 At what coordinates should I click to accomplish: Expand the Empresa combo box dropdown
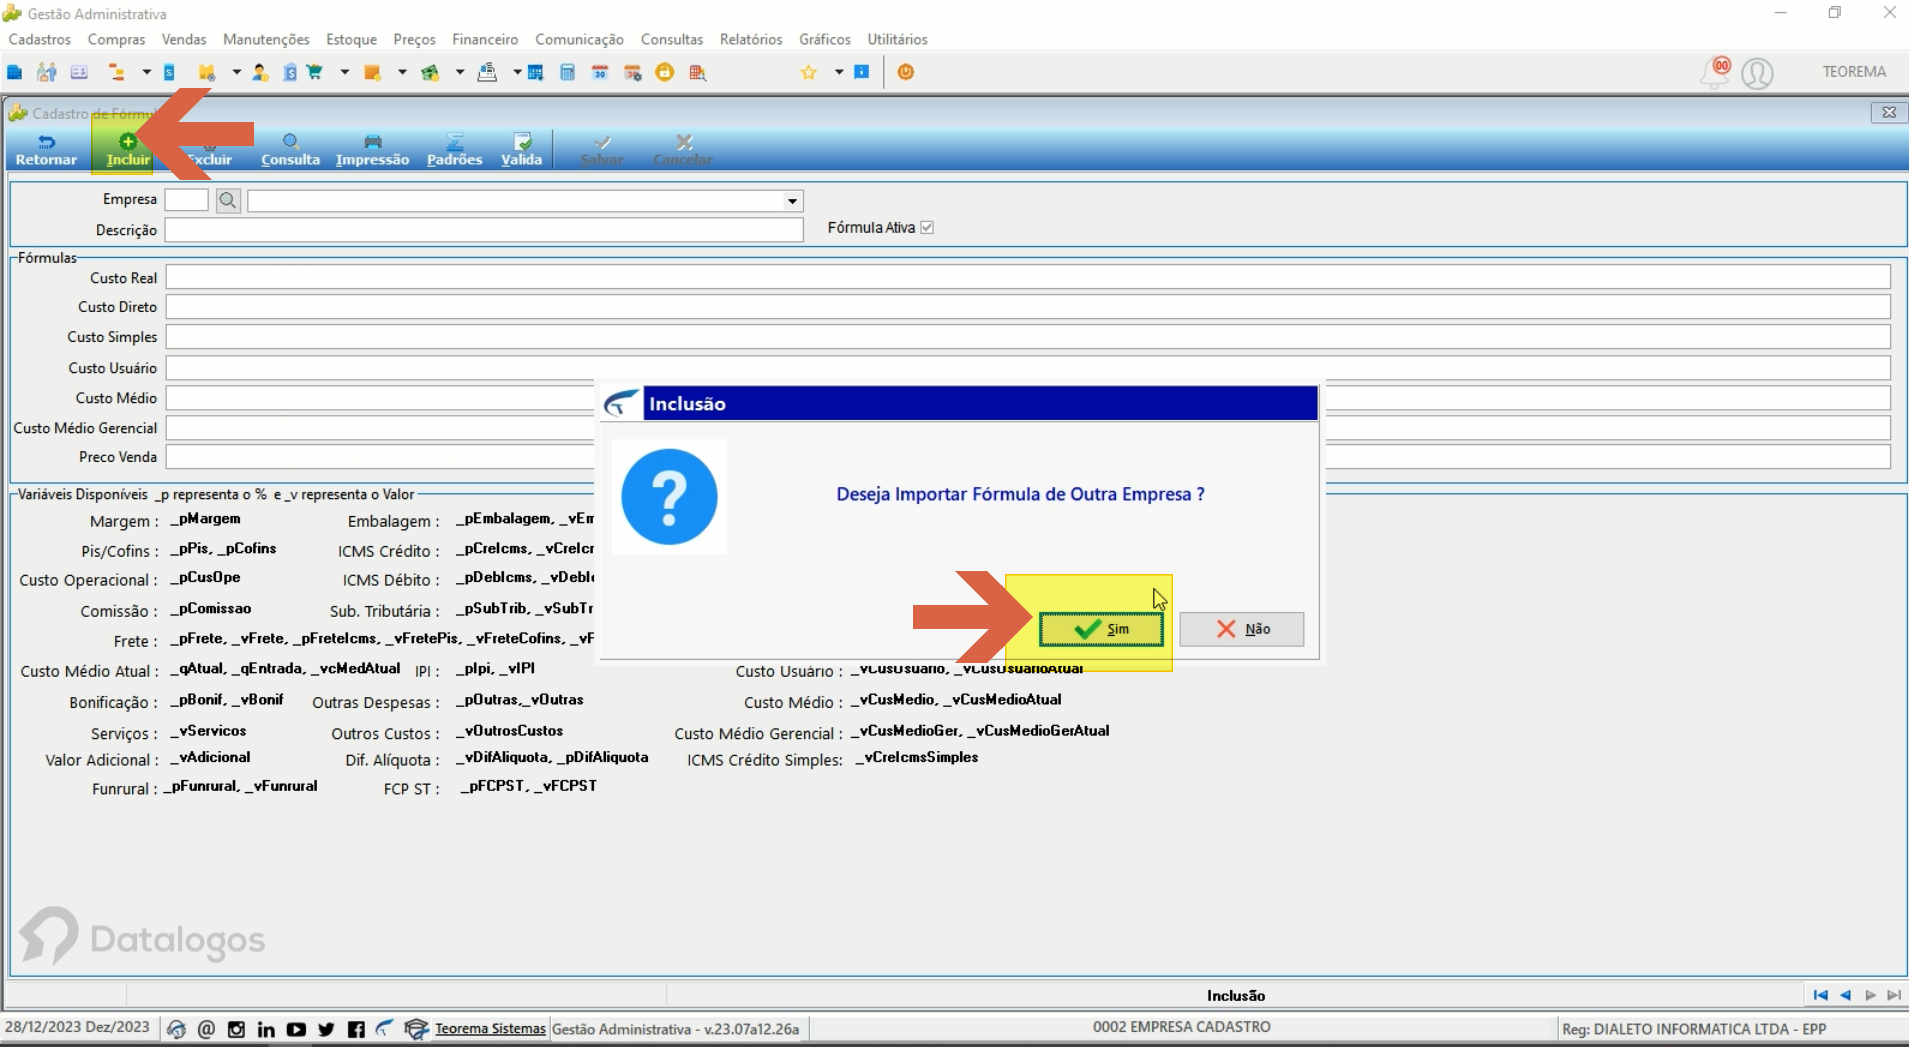pos(792,201)
